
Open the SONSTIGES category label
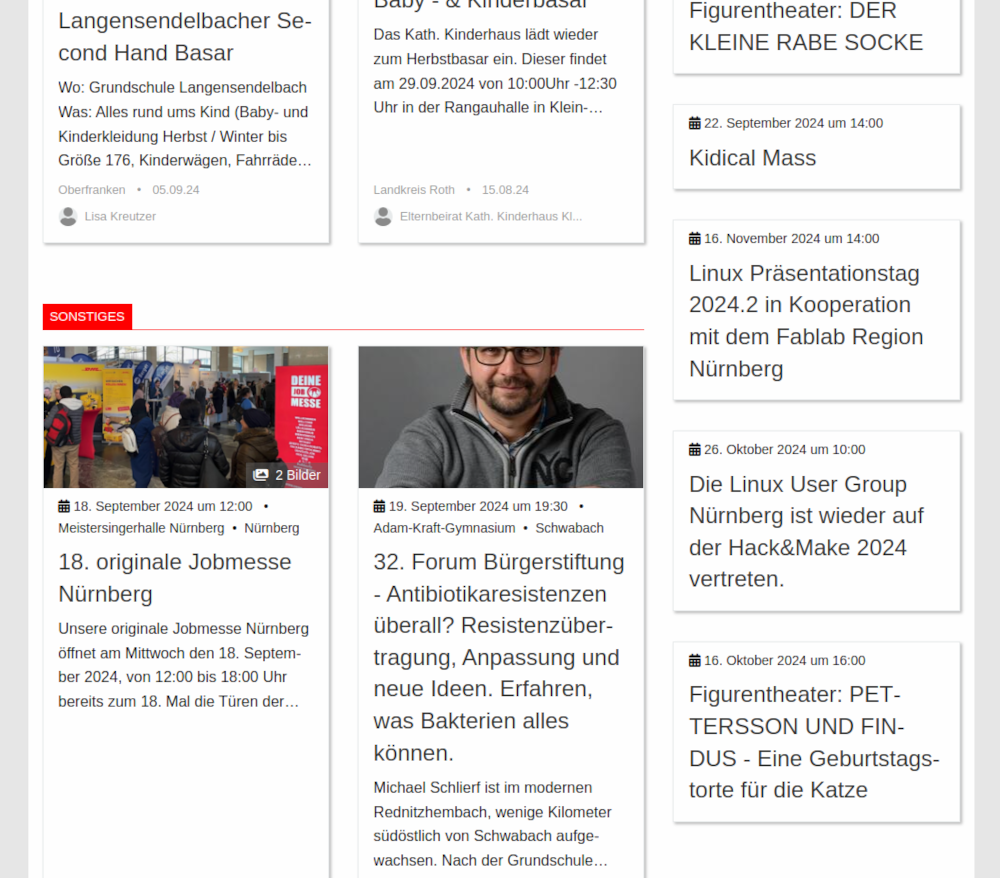(x=87, y=317)
